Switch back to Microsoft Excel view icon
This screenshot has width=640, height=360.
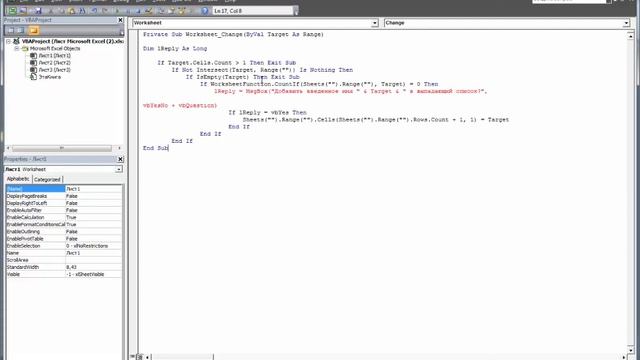pyautogui.click(x=12, y=11)
